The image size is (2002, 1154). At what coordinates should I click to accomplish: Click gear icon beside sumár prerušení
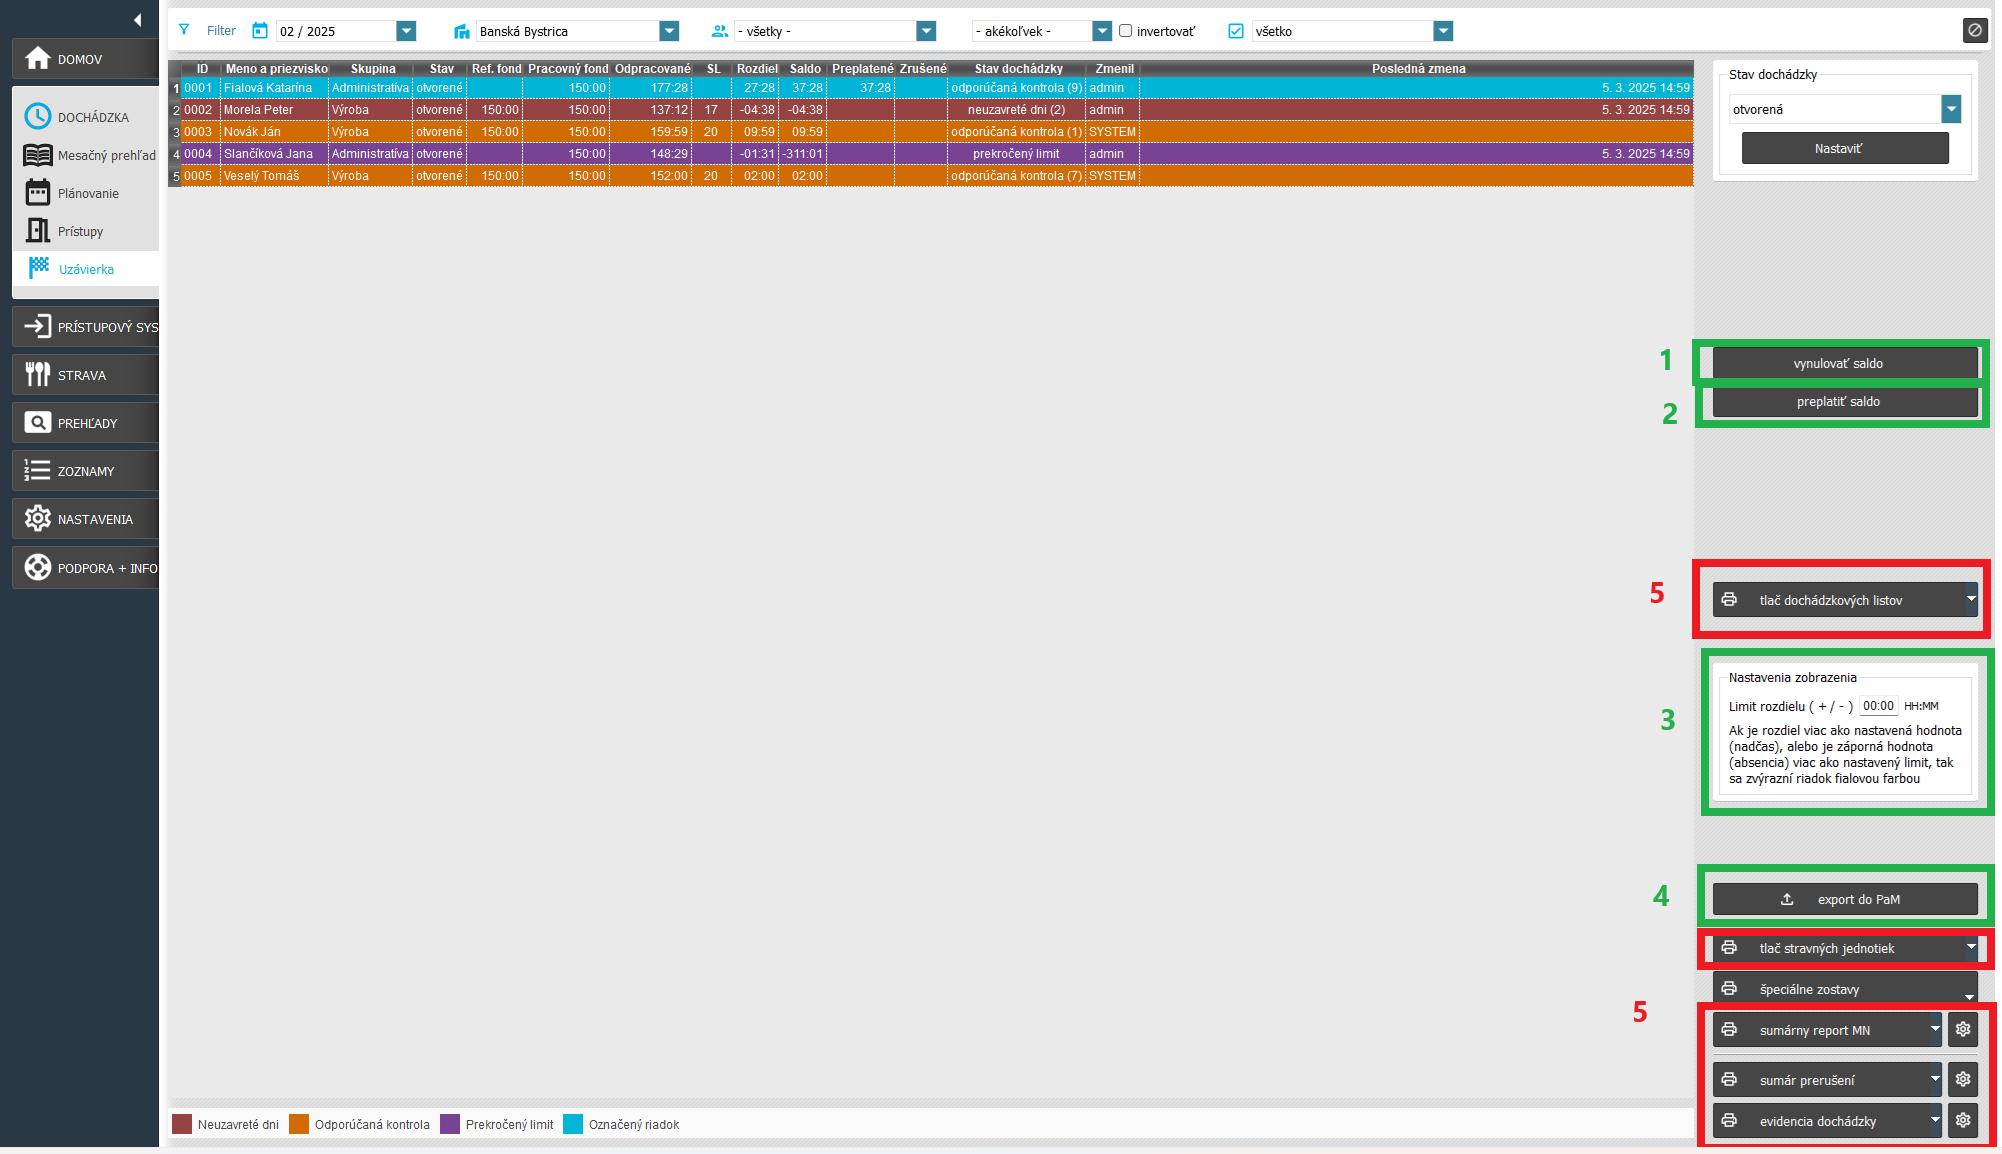pyautogui.click(x=1963, y=1079)
